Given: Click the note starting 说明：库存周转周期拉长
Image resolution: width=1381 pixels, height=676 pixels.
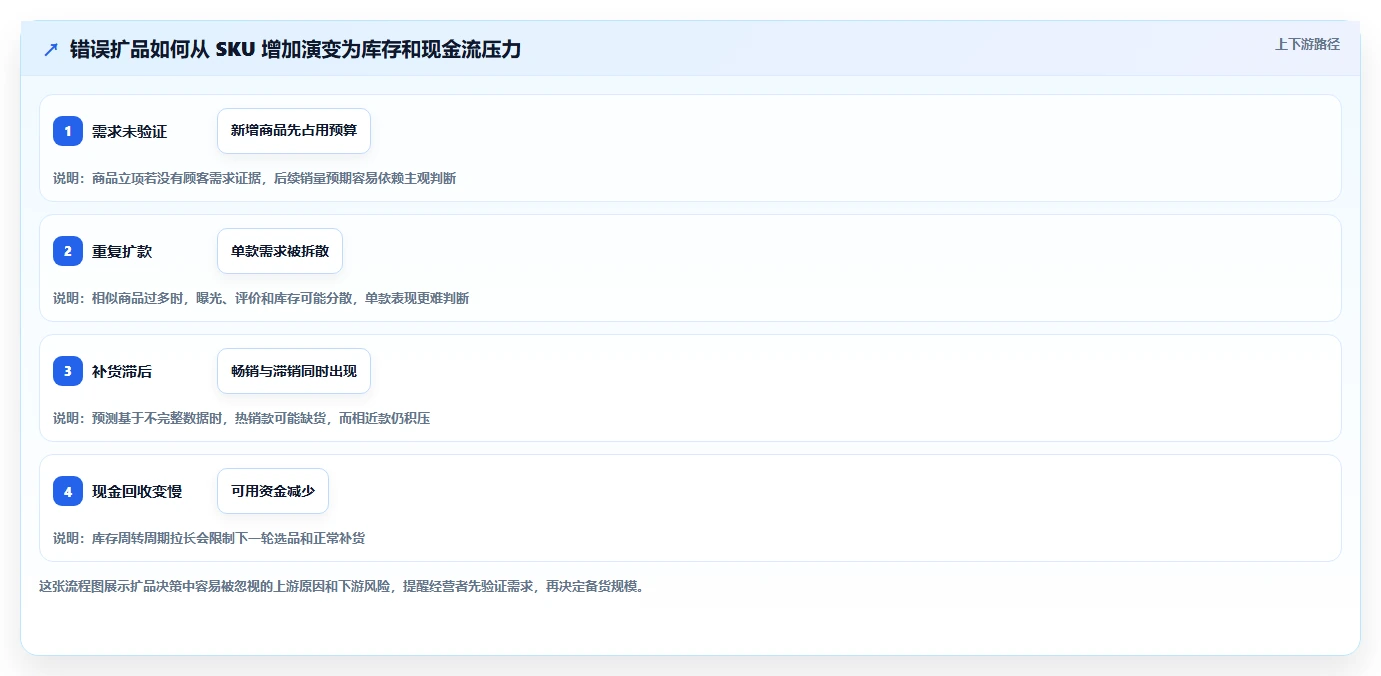Looking at the screenshot, I should [x=209, y=538].
